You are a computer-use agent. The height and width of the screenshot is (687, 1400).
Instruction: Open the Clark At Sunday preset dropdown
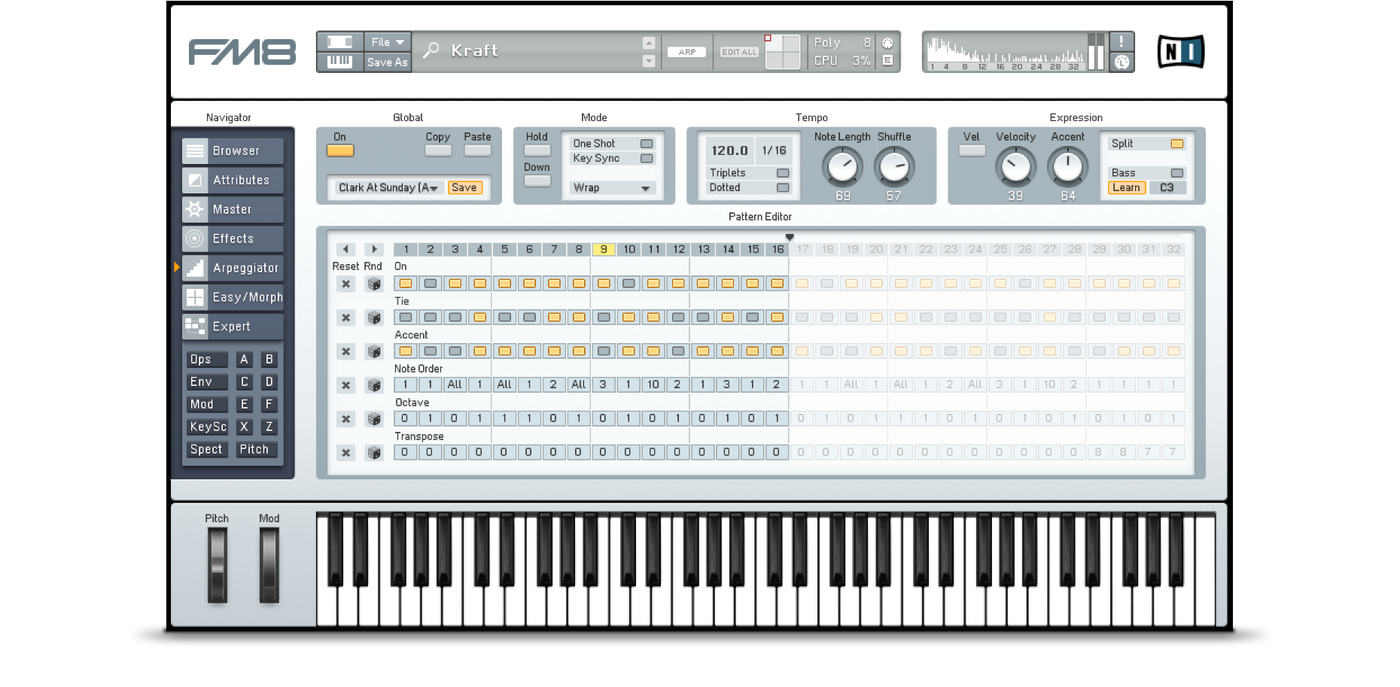(389, 188)
